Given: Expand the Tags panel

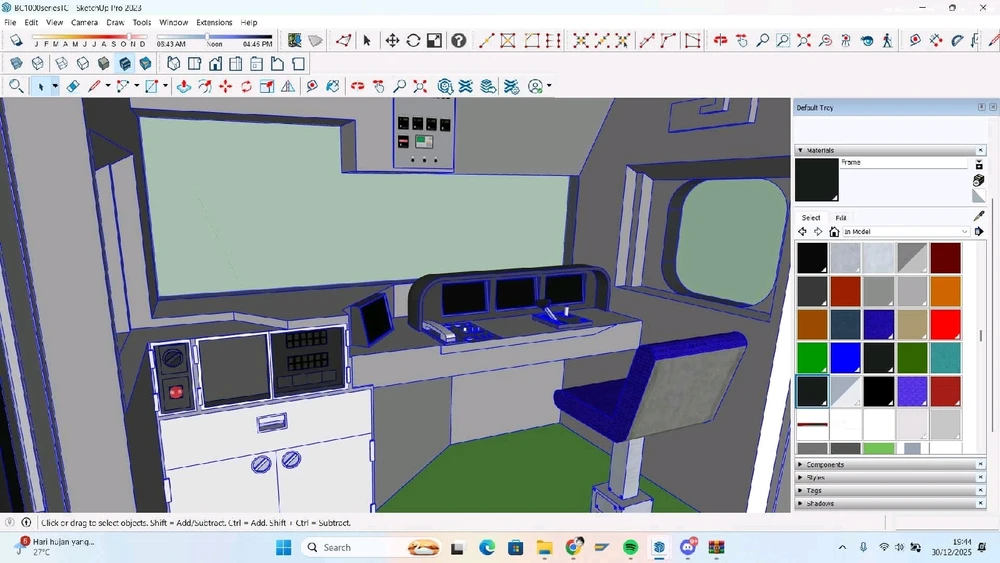Looking at the screenshot, I should coord(814,491).
